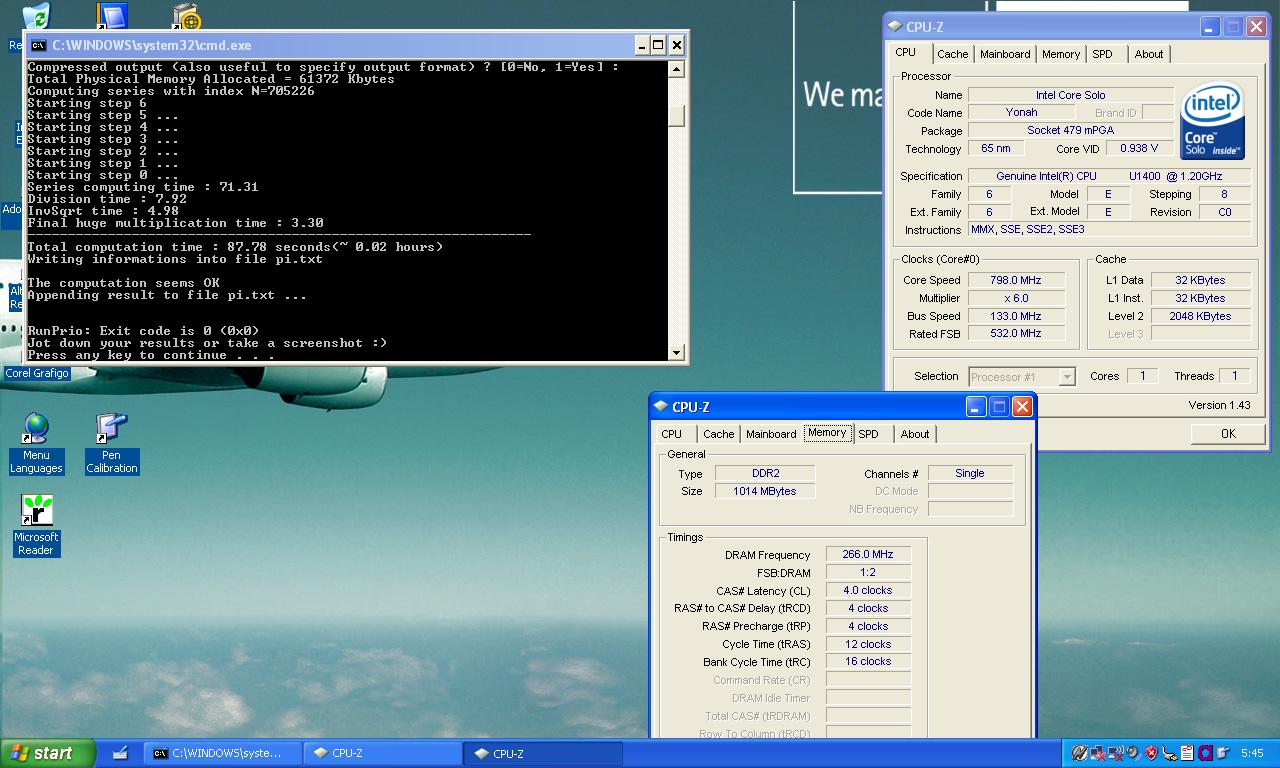
Task: Click the Name field showing Intel Core Solo
Action: pos(1071,95)
